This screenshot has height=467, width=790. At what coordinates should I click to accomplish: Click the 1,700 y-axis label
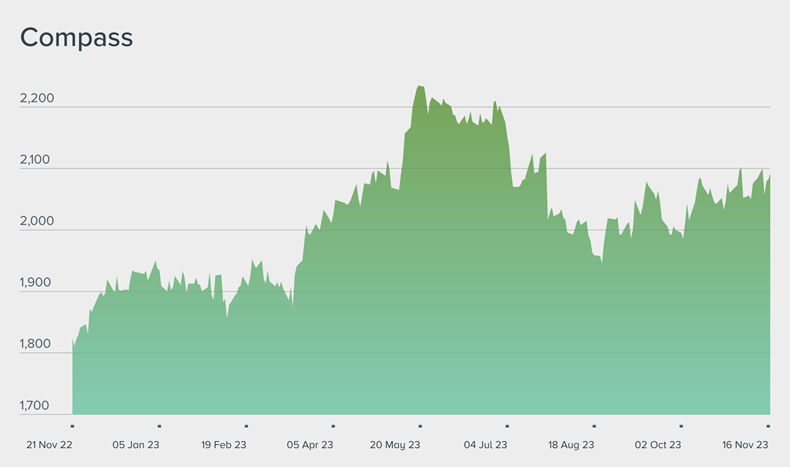(x=37, y=406)
